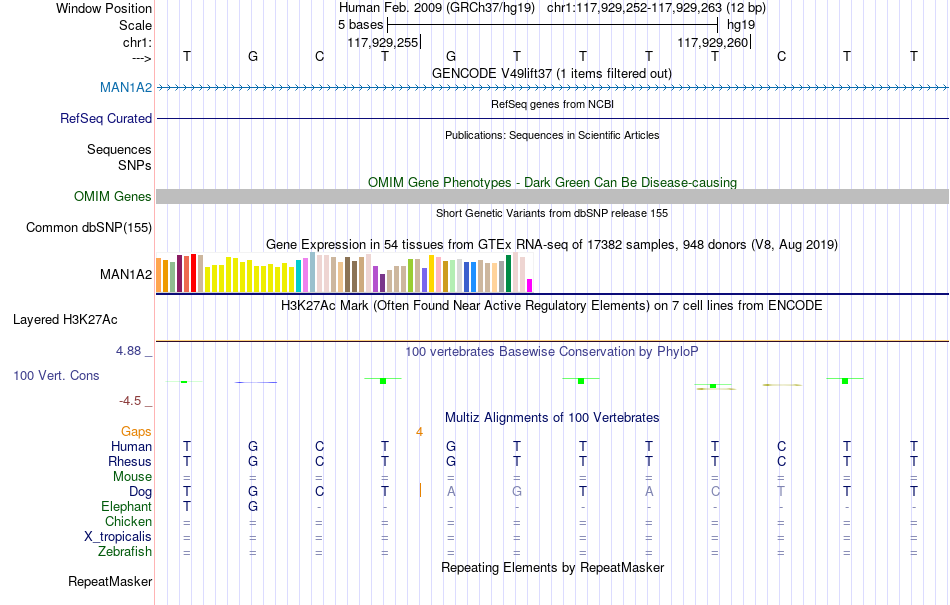Viewport: 950px width, 605px height.
Task: Click the MAN1A2 GENCODE gene label
Action: click(125, 87)
